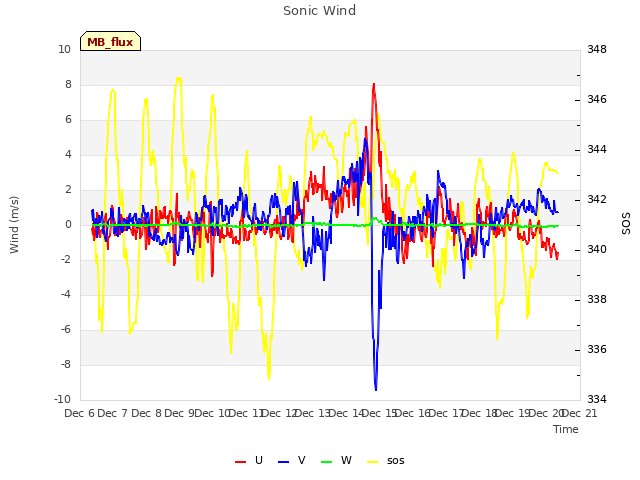Click the MB_flux label box
This screenshot has width=640, height=480.
click(x=111, y=41)
